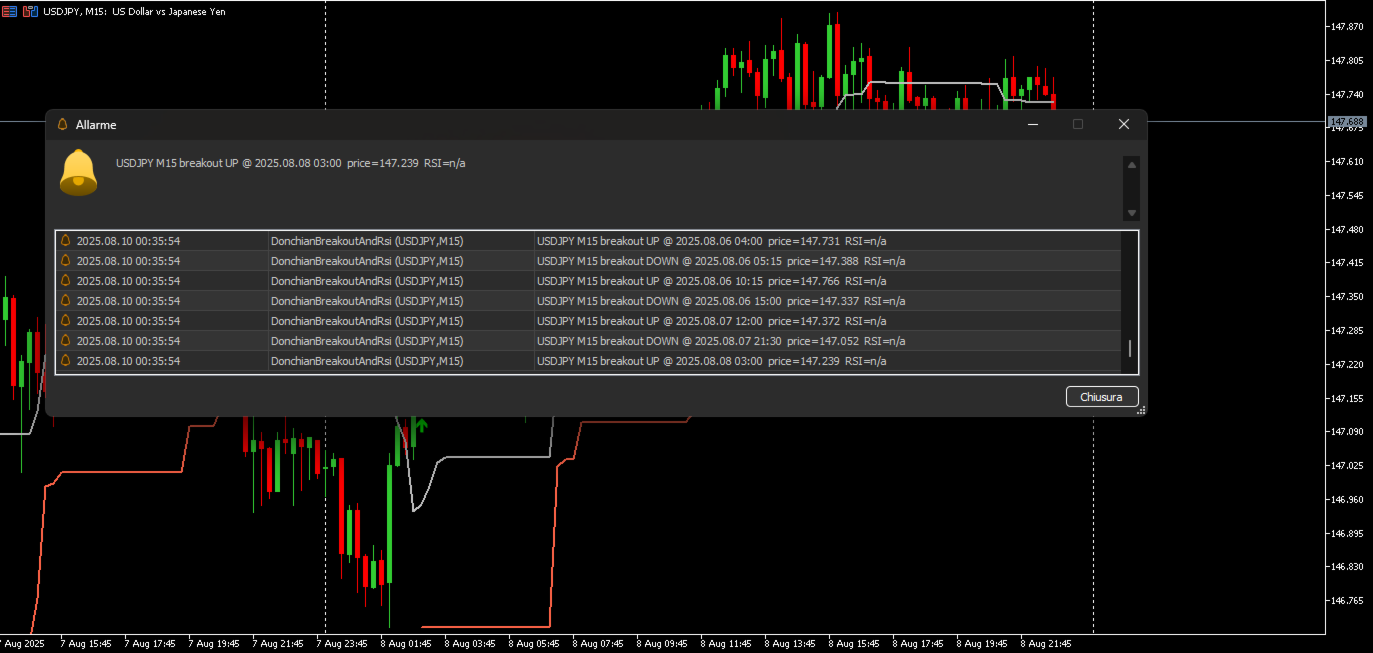Click the small bell in Allarme title bar
This screenshot has width=1373, height=653.
pyautogui.click(x=63, y=124)
